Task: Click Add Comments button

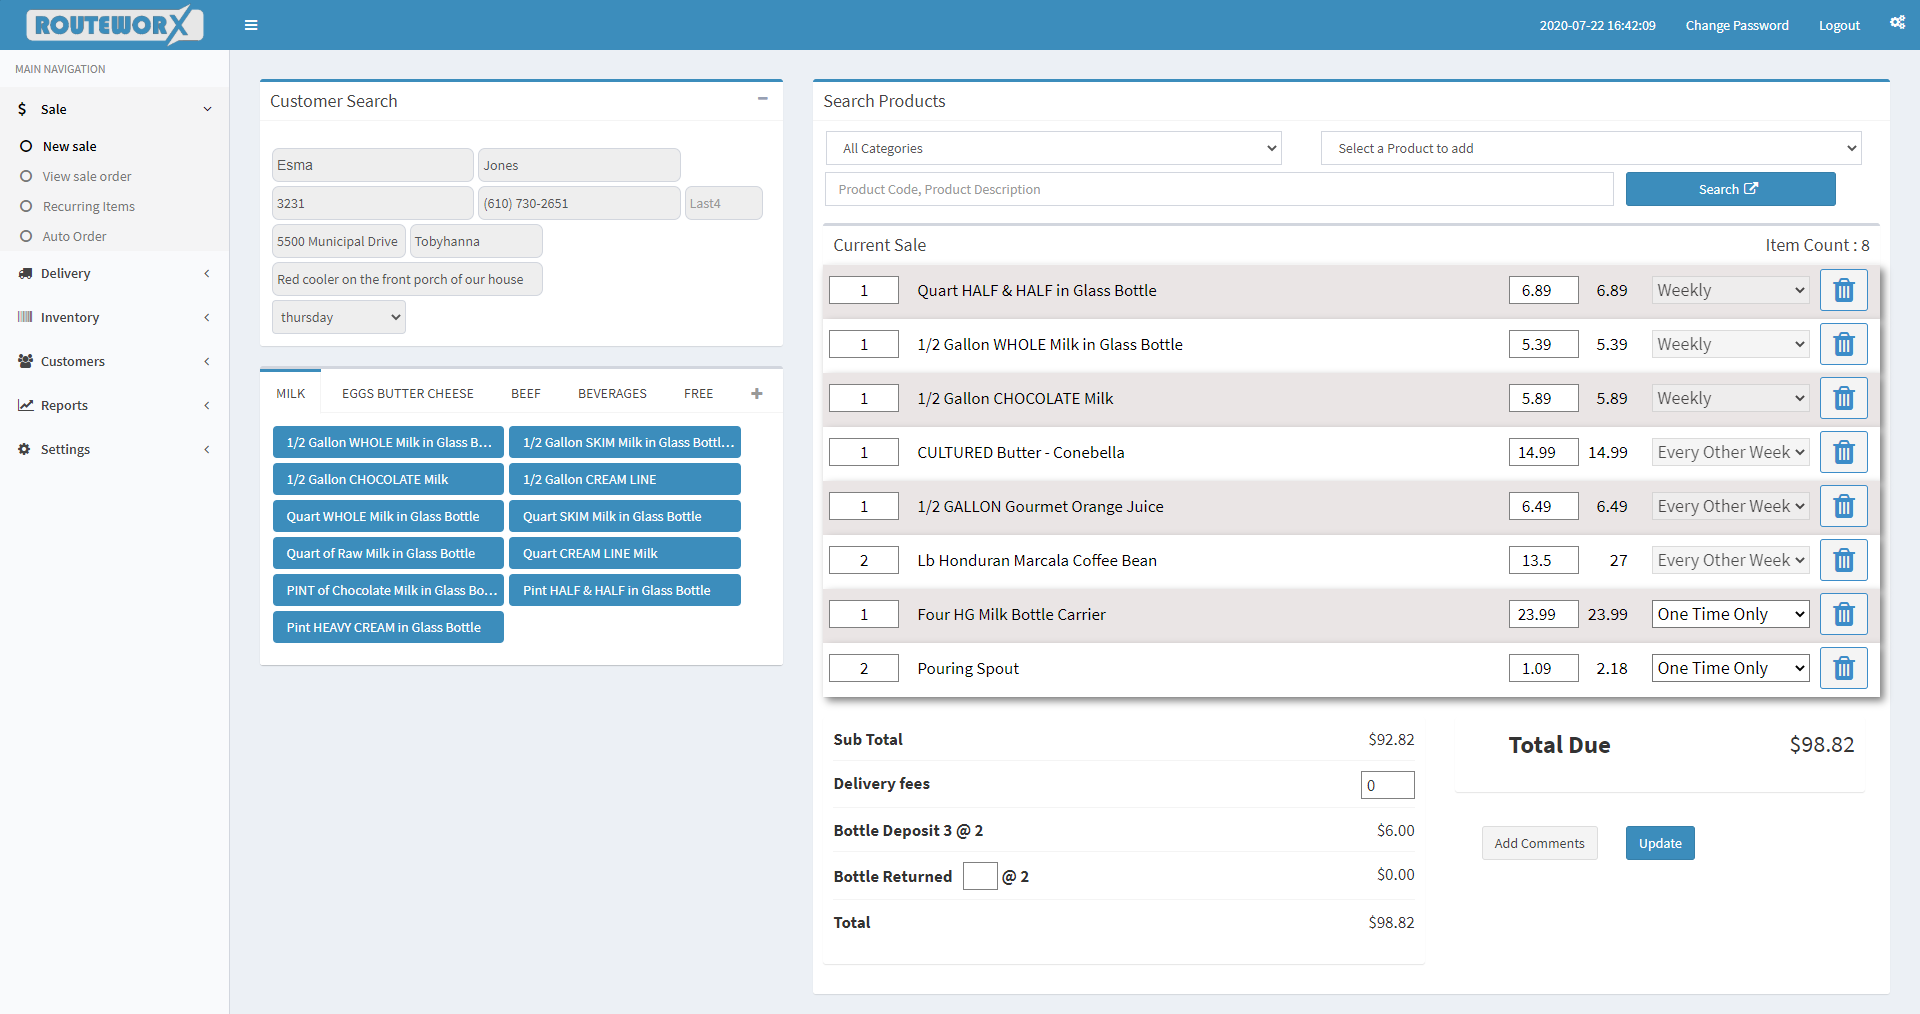Action: pos(1539,843)
